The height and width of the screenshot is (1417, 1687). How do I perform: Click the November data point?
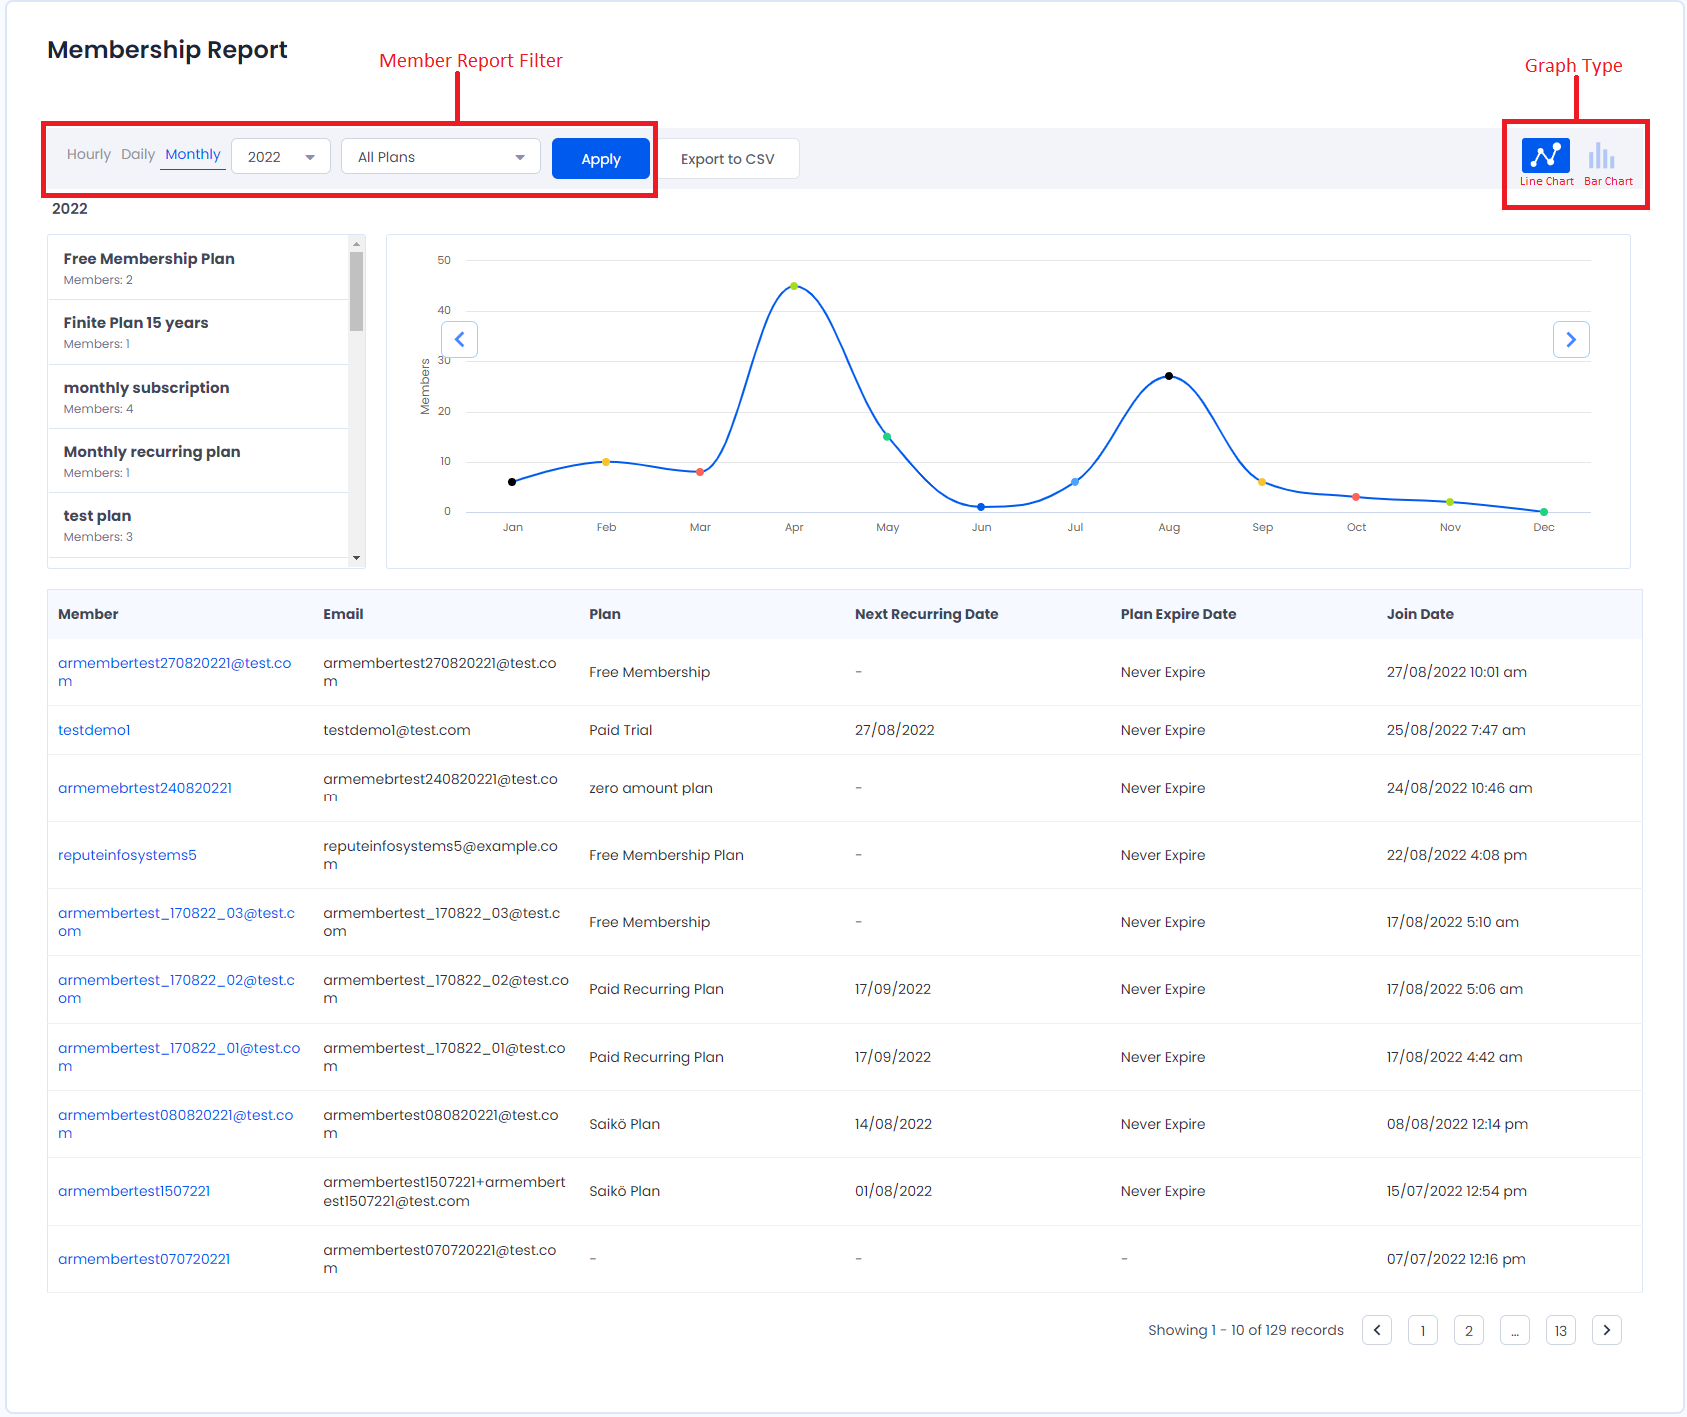1450,502
